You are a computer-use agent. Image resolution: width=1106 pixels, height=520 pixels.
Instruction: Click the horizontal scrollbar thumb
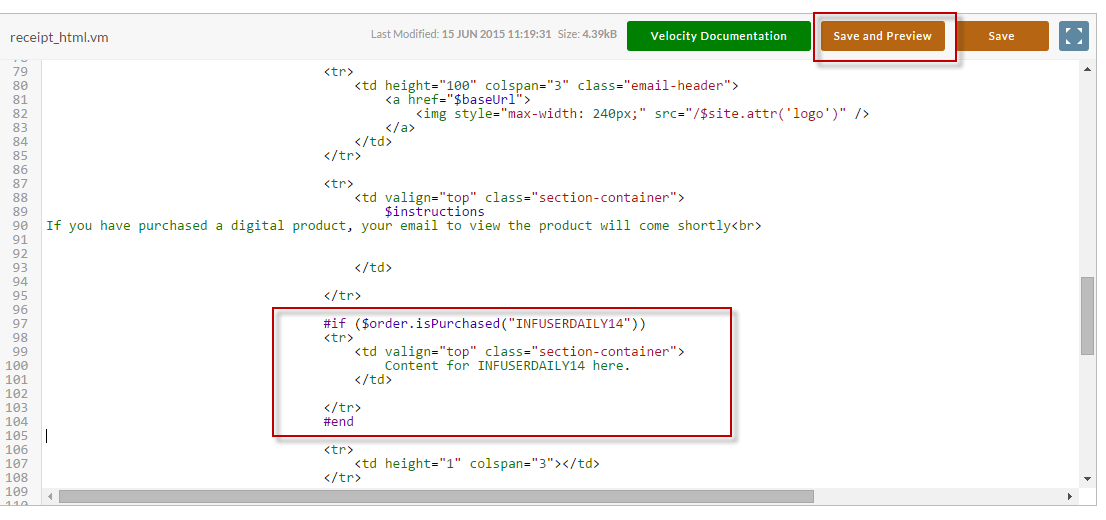(x=436, y=497)
